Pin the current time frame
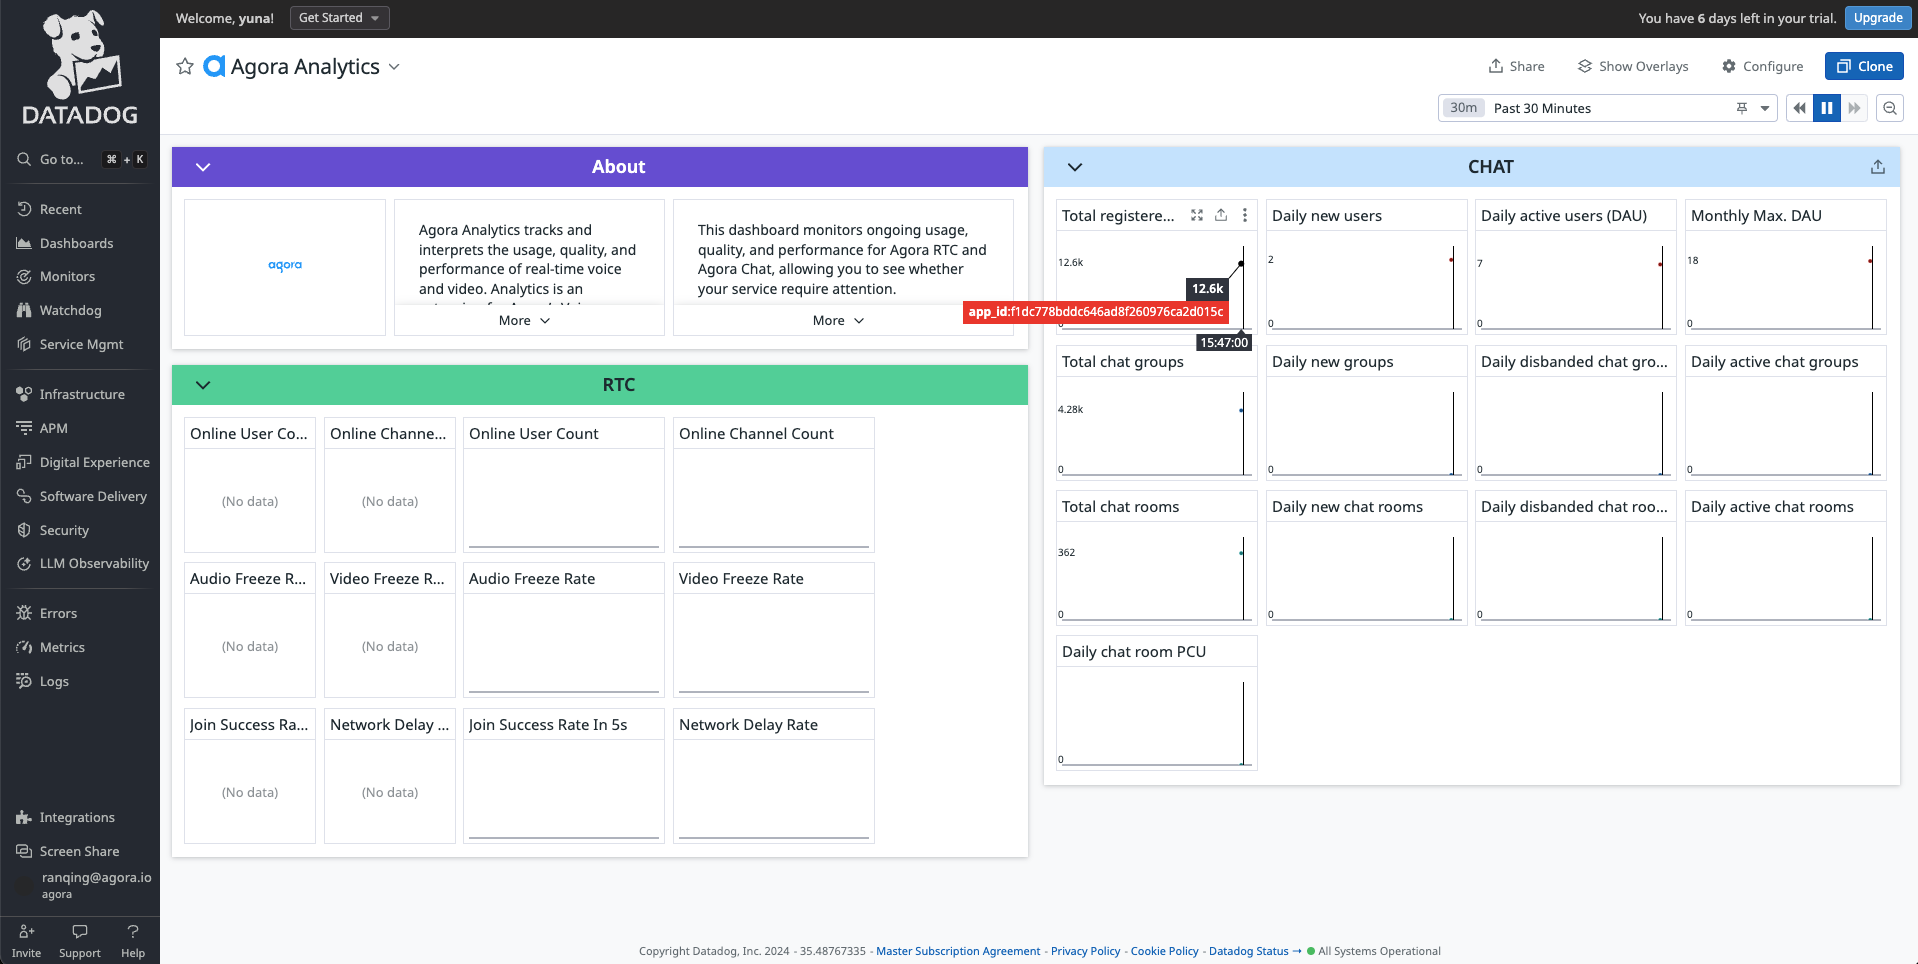The height and width of the screenshot is (964, 1918). [x=1742, y=108]
